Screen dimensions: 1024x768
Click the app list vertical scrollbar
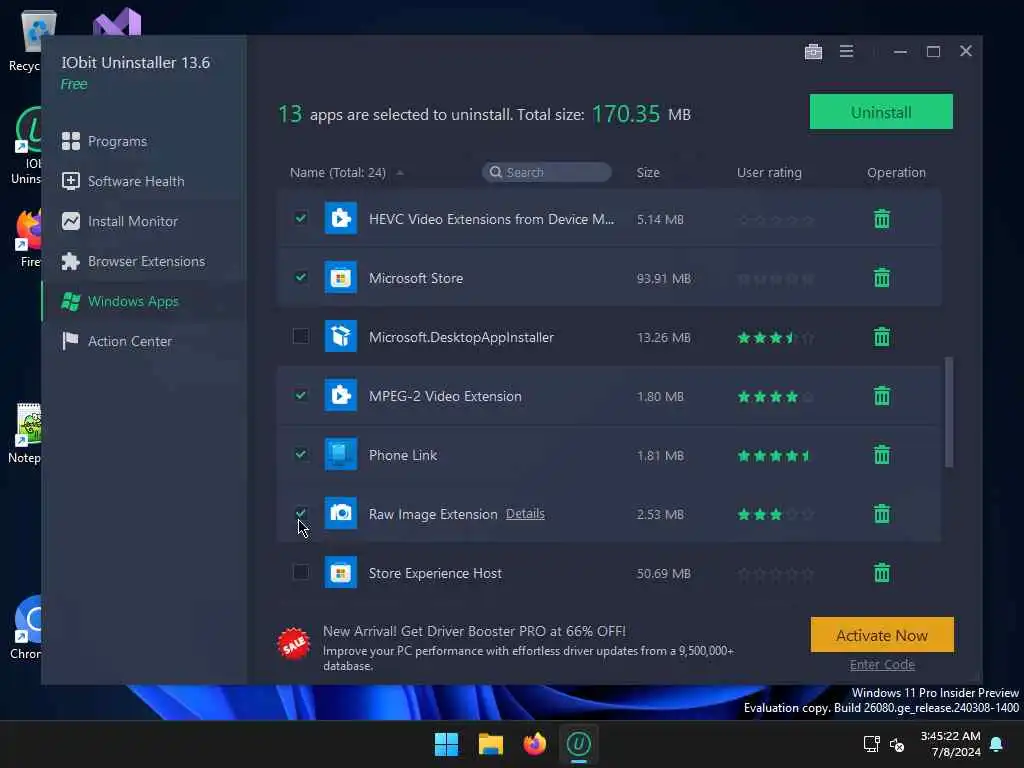click(x=949, y=412)
